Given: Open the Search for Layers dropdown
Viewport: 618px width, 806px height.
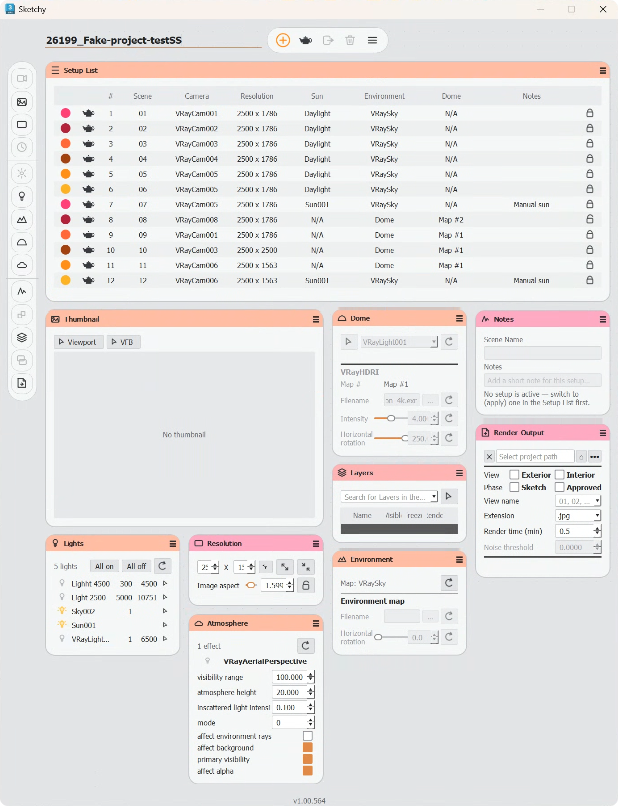Looking at the screenshot, I should click(389, 497).
